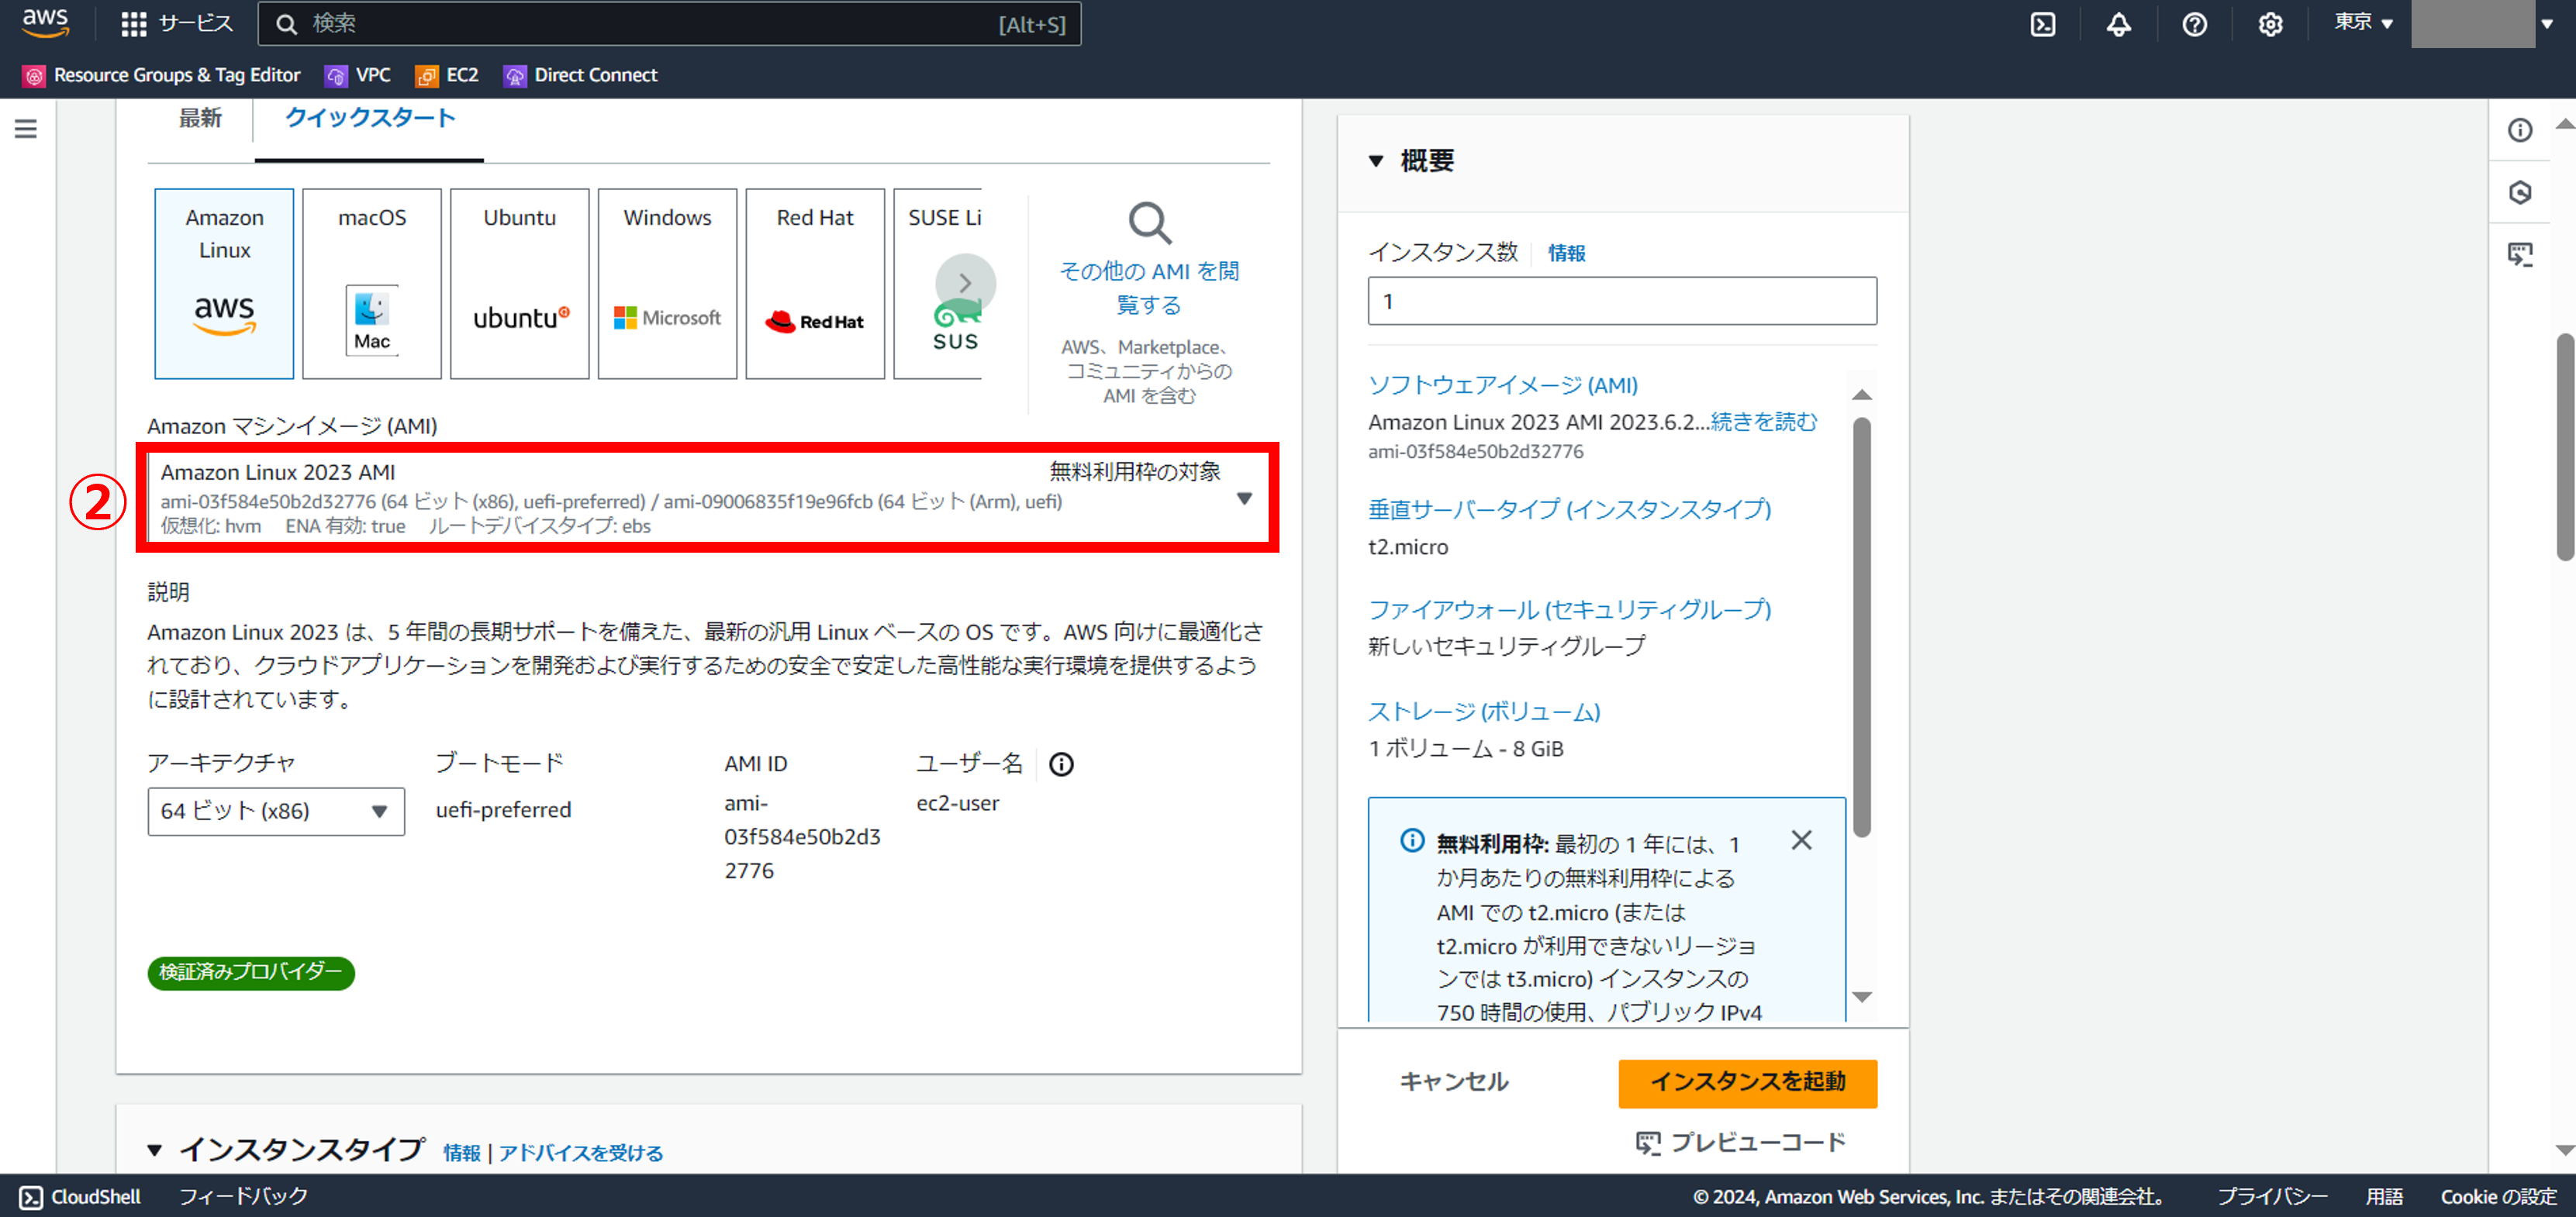This screenshot has height=1217, width=2576.
Task: Open info panel icon on right sidebar
Action: (x=2520, y=130)
